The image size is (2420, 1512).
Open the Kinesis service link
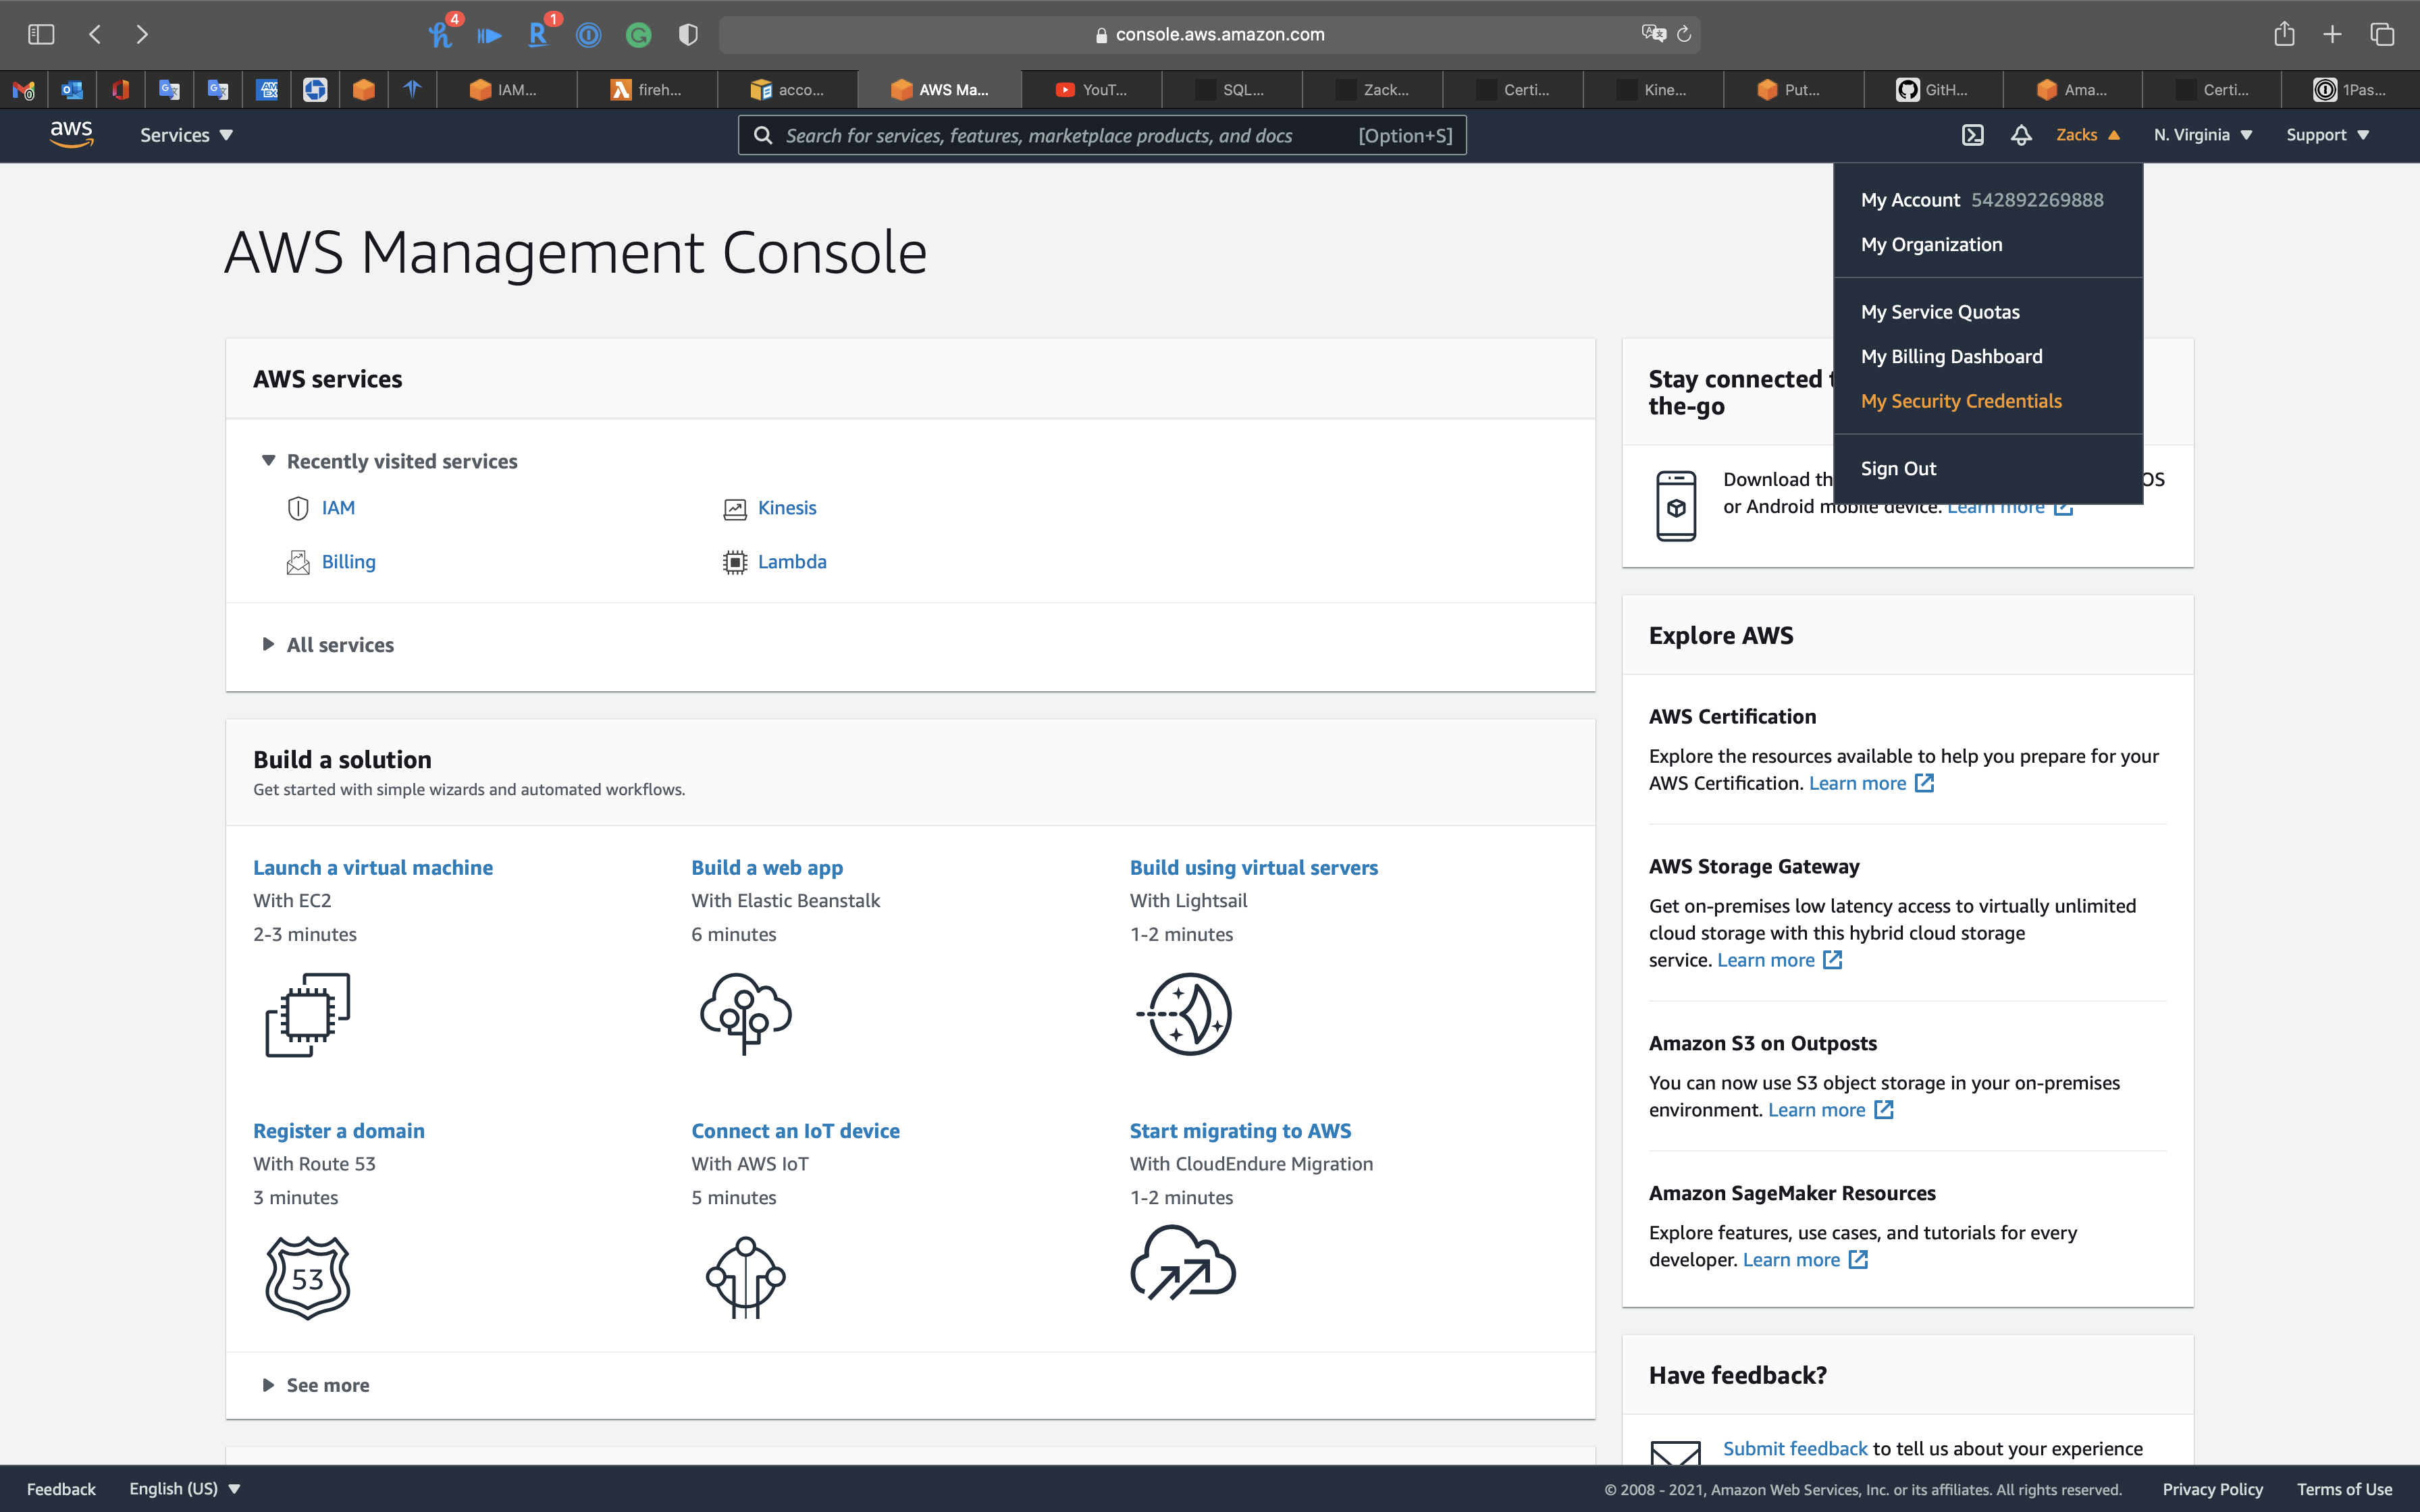pyautogui.click(x=786, y=508)
